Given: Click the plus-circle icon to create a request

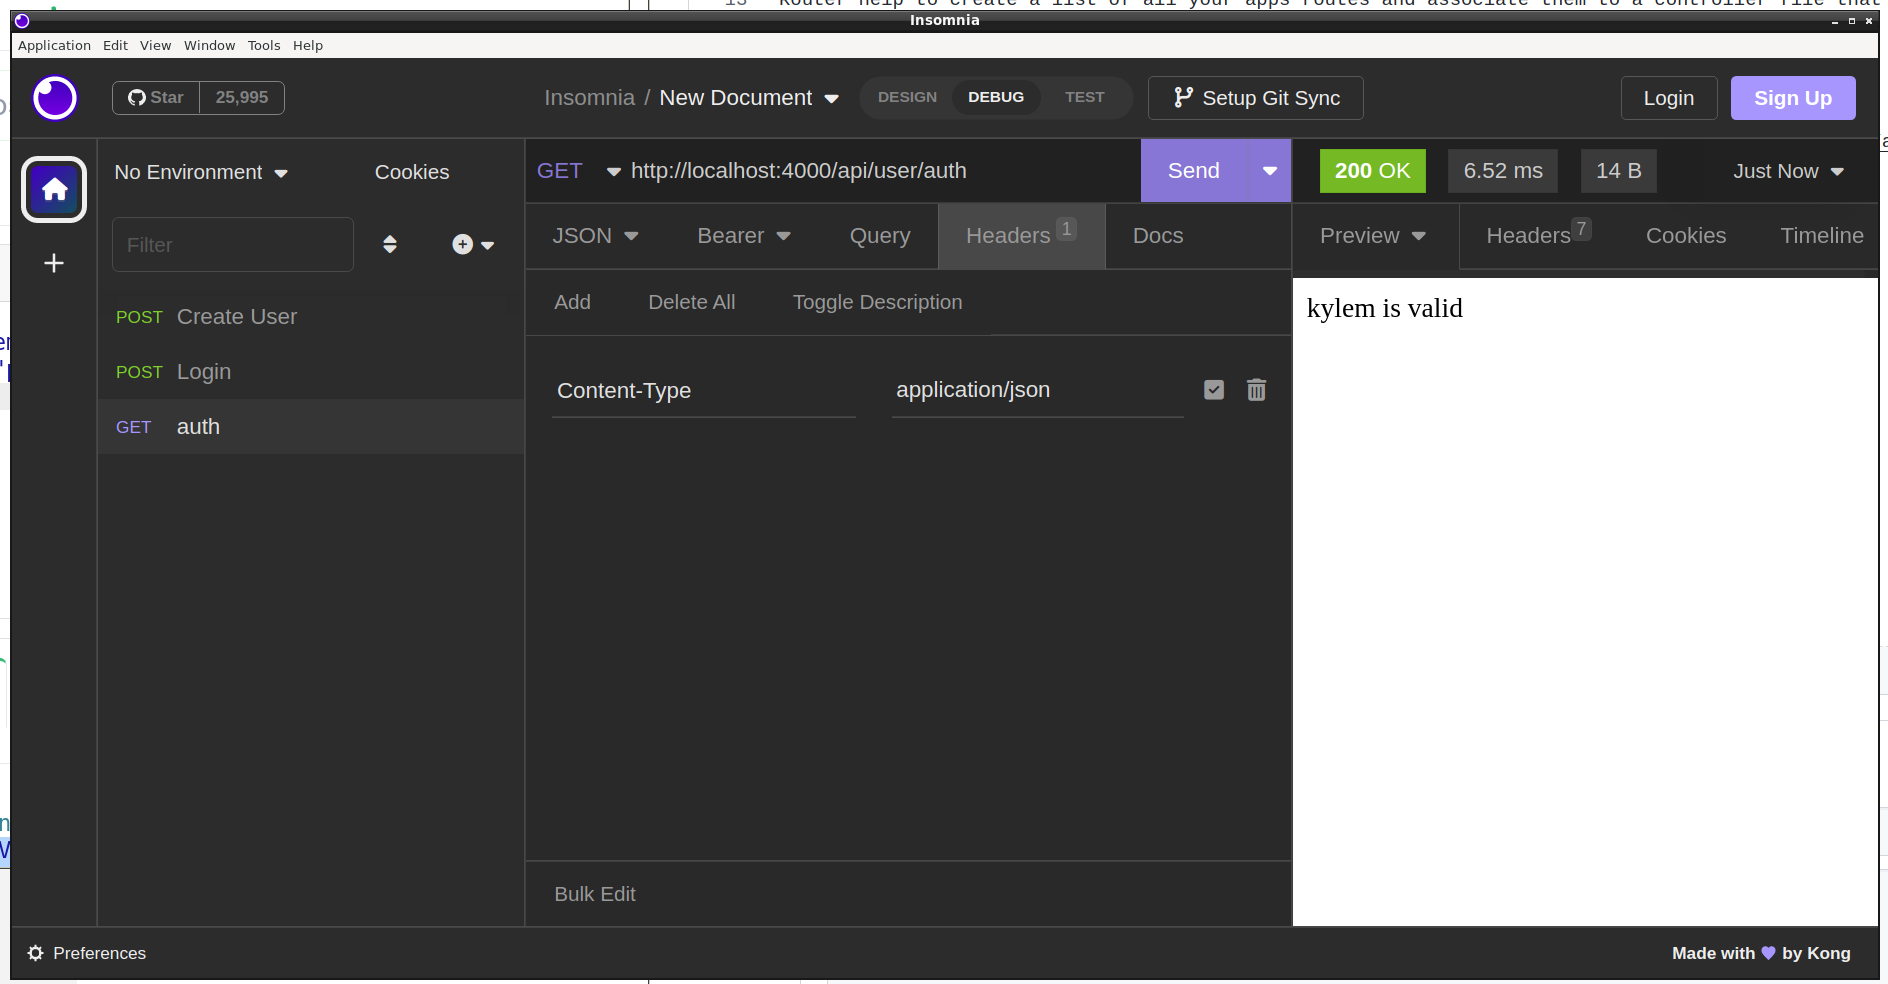Looking at the screenshot, I should (x=462, y=244).
